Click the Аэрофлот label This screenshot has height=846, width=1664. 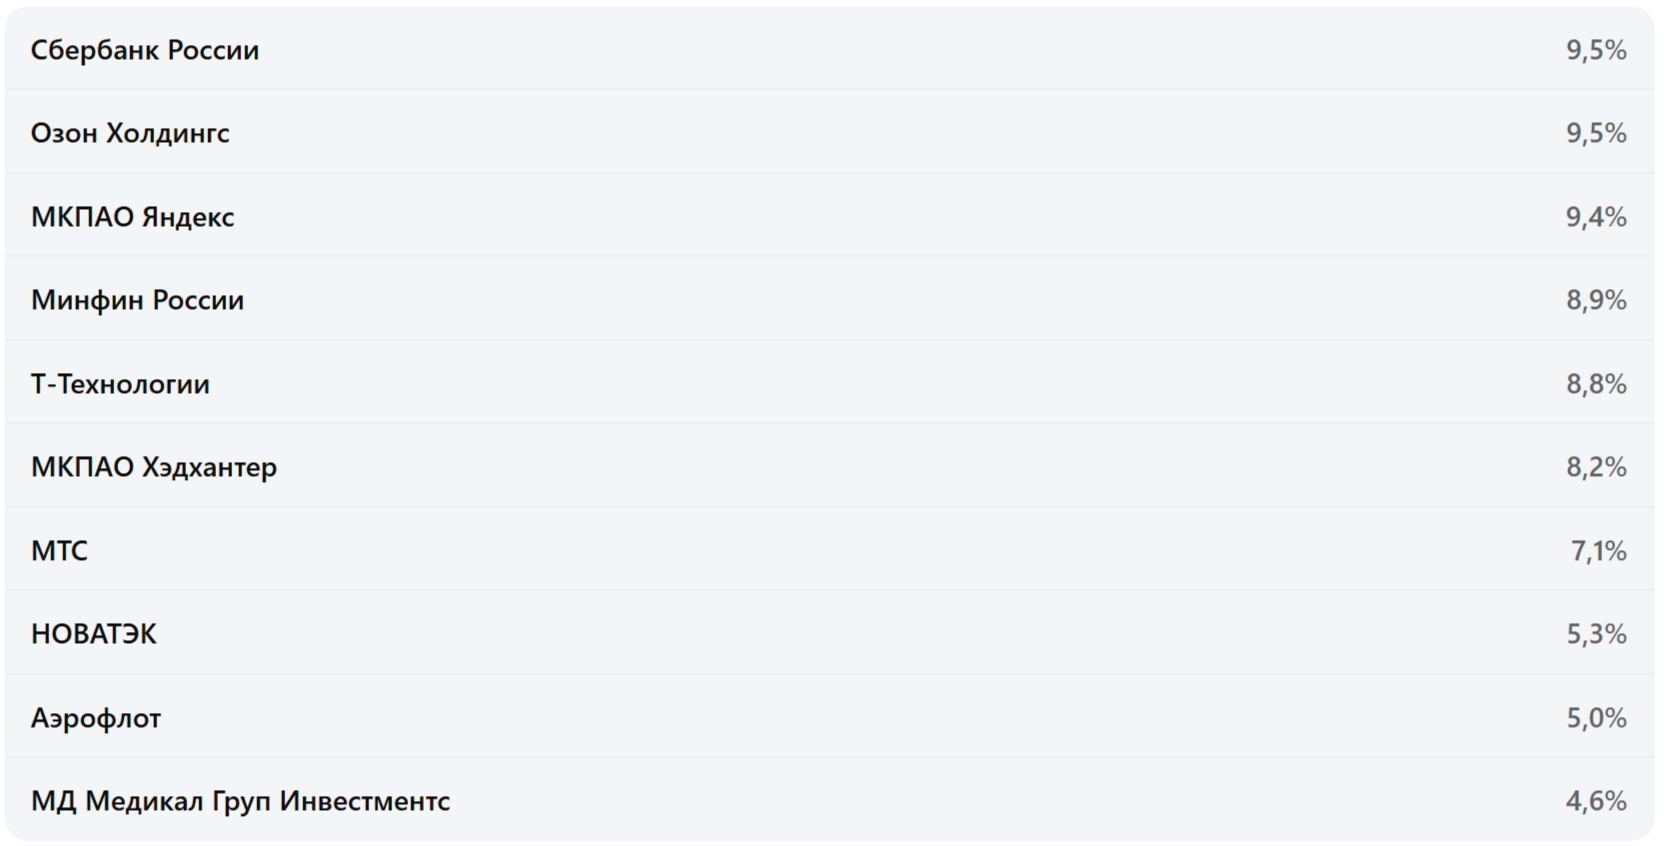(x=96, y=718)
